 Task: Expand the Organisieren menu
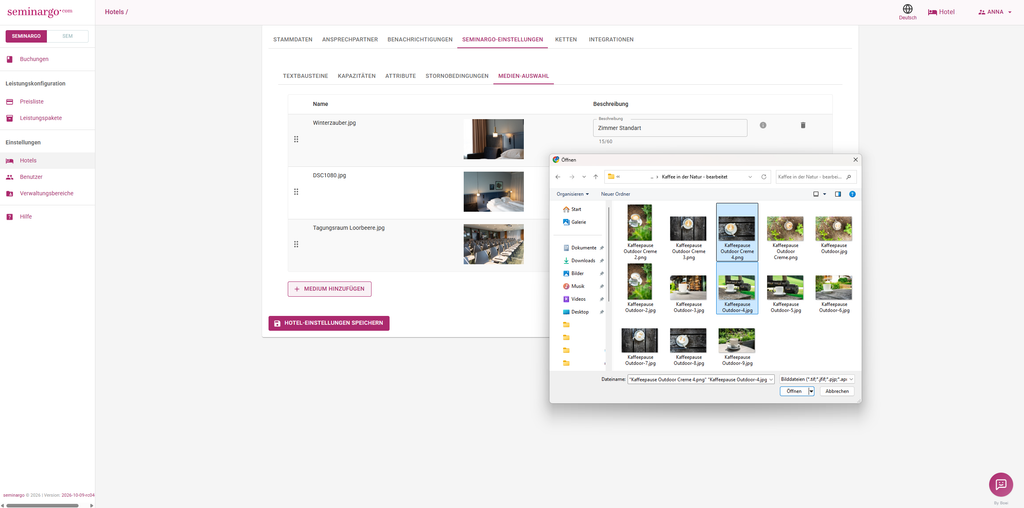[x=573, y=194]
